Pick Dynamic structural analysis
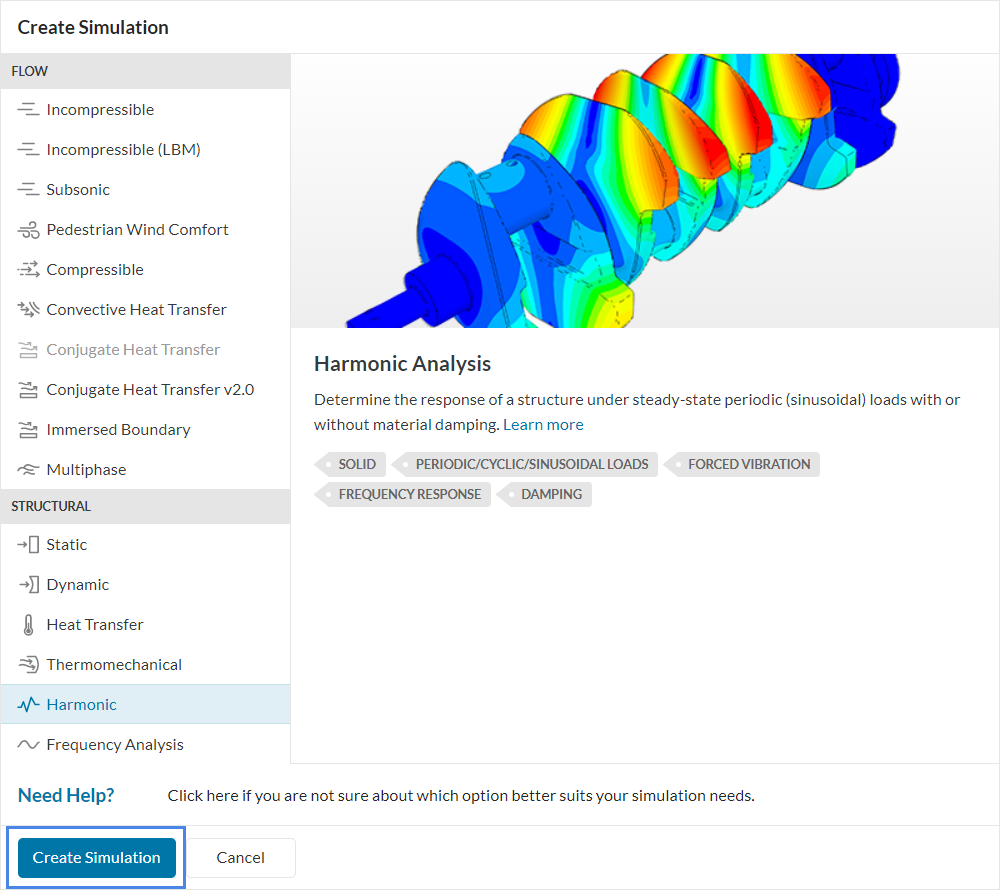1000x890 pixels. tap(77, 585)
